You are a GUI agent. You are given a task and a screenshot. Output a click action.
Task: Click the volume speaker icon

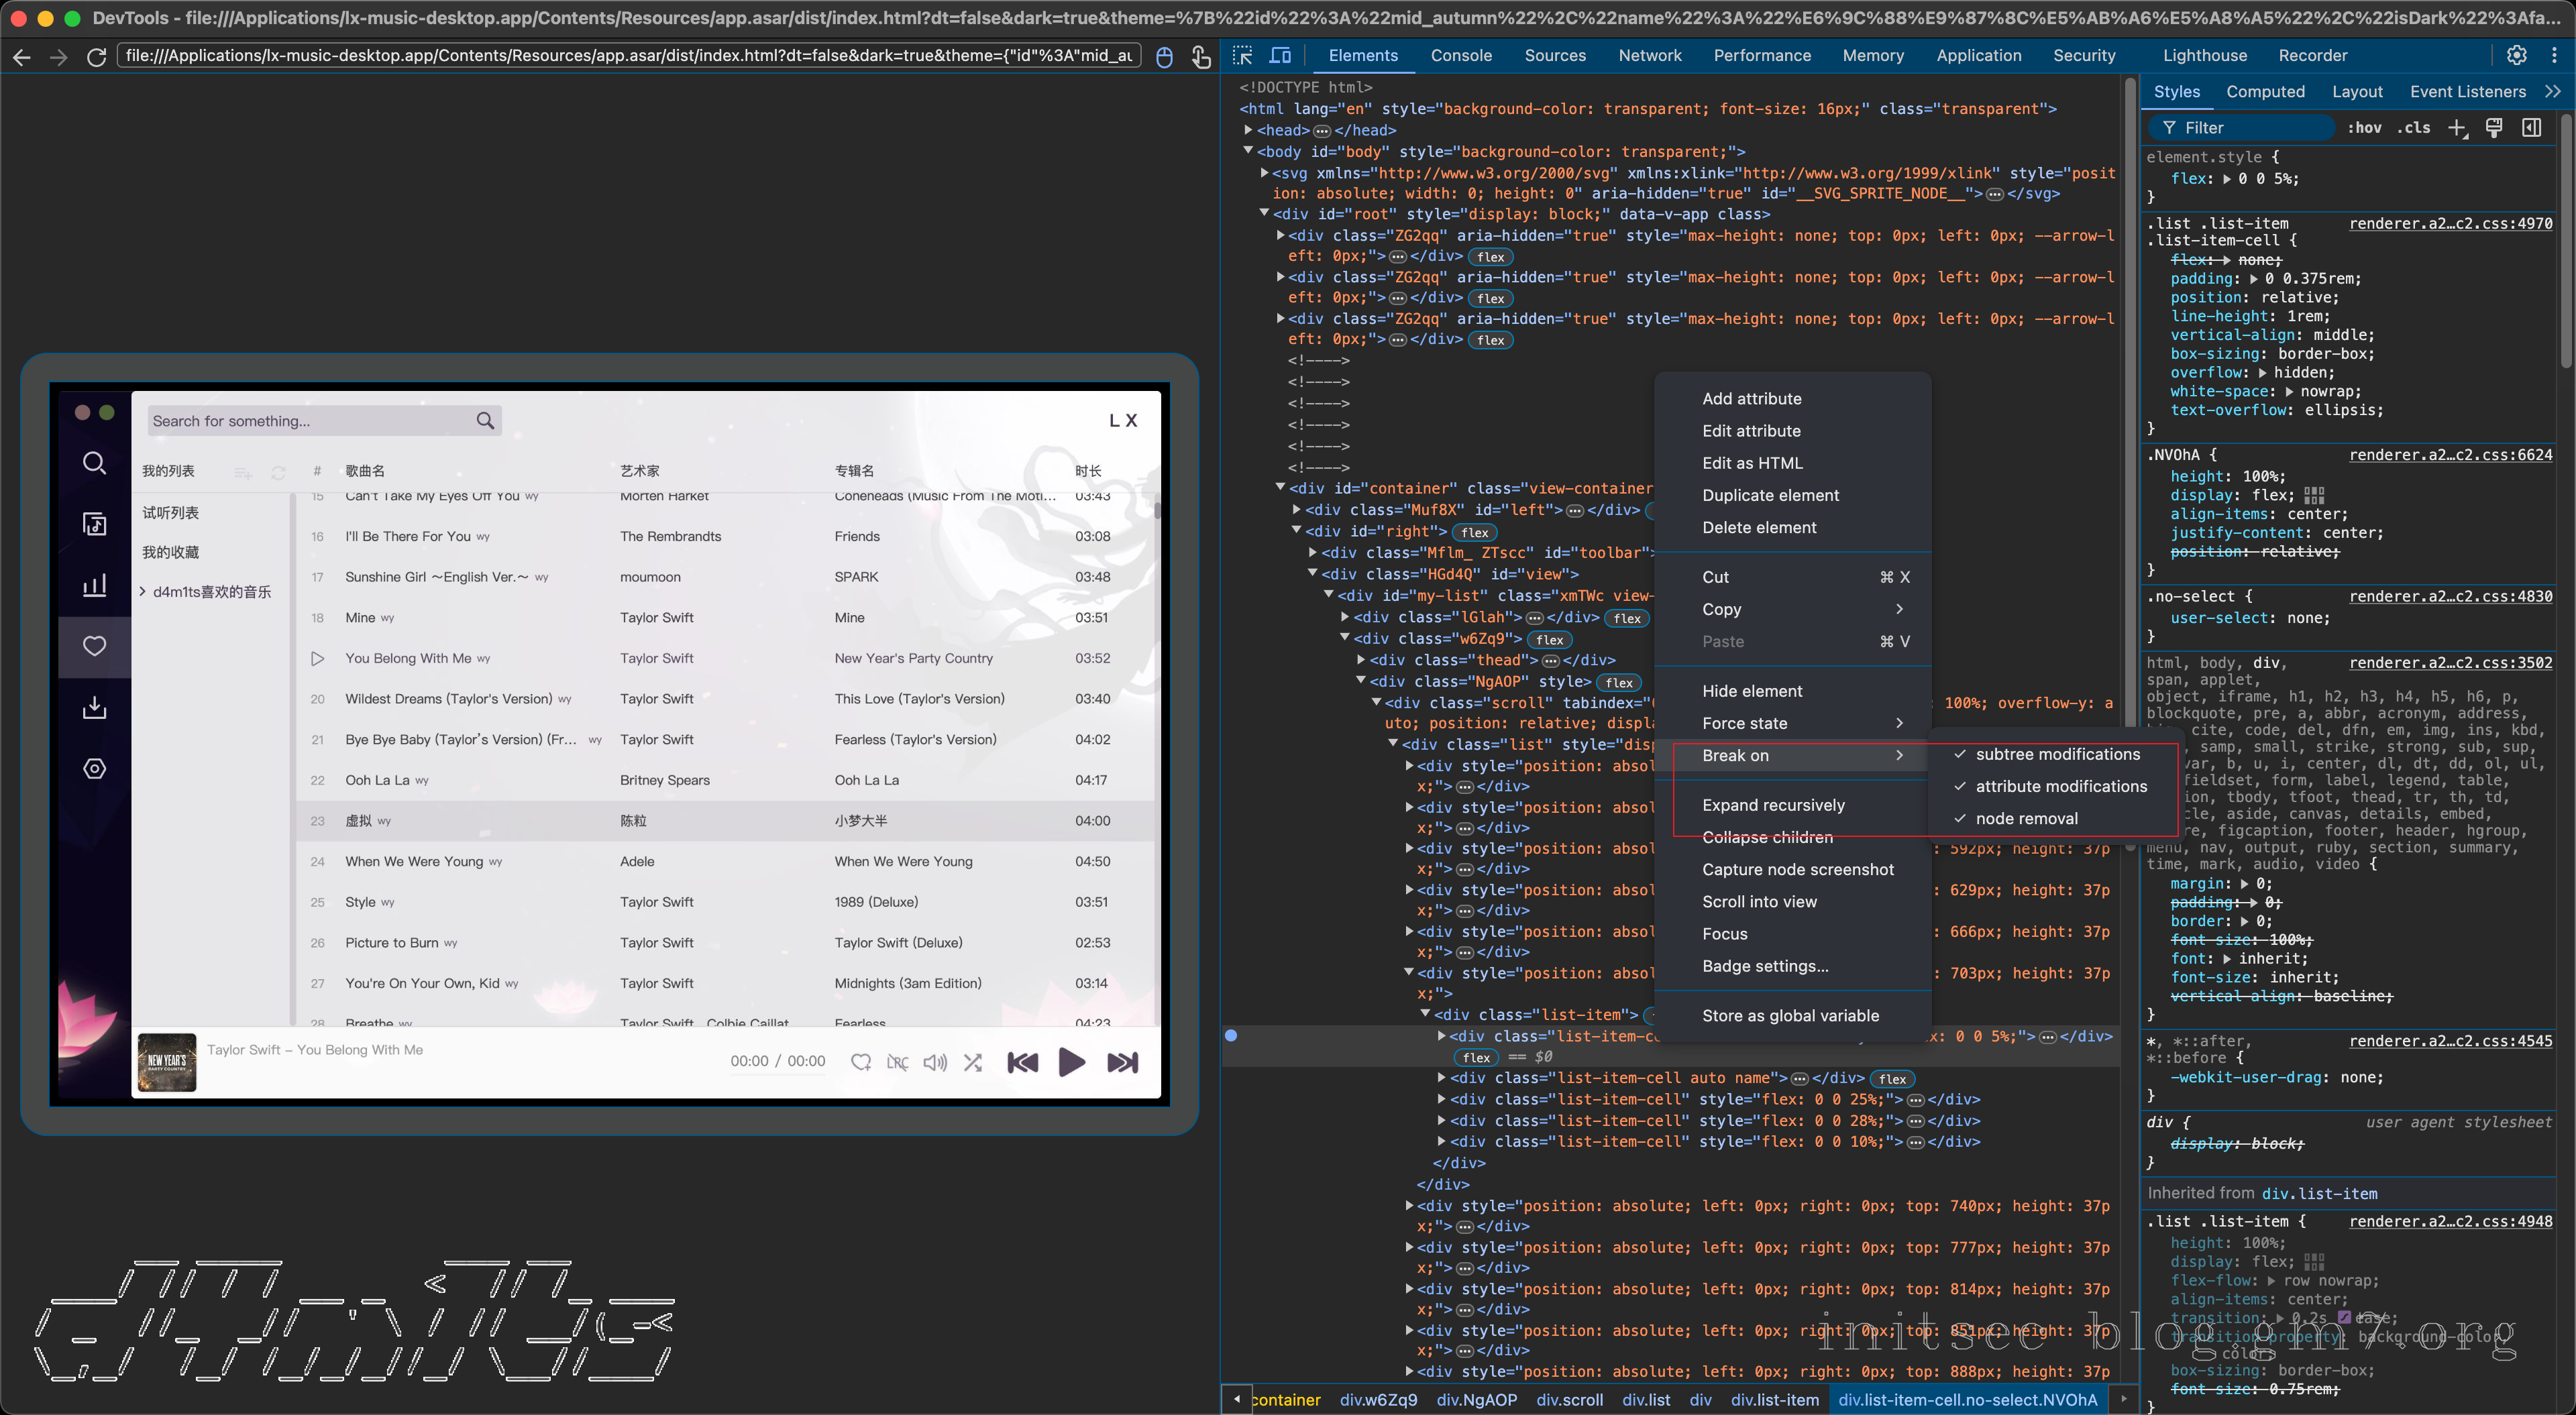click(x=935, y=1062)
